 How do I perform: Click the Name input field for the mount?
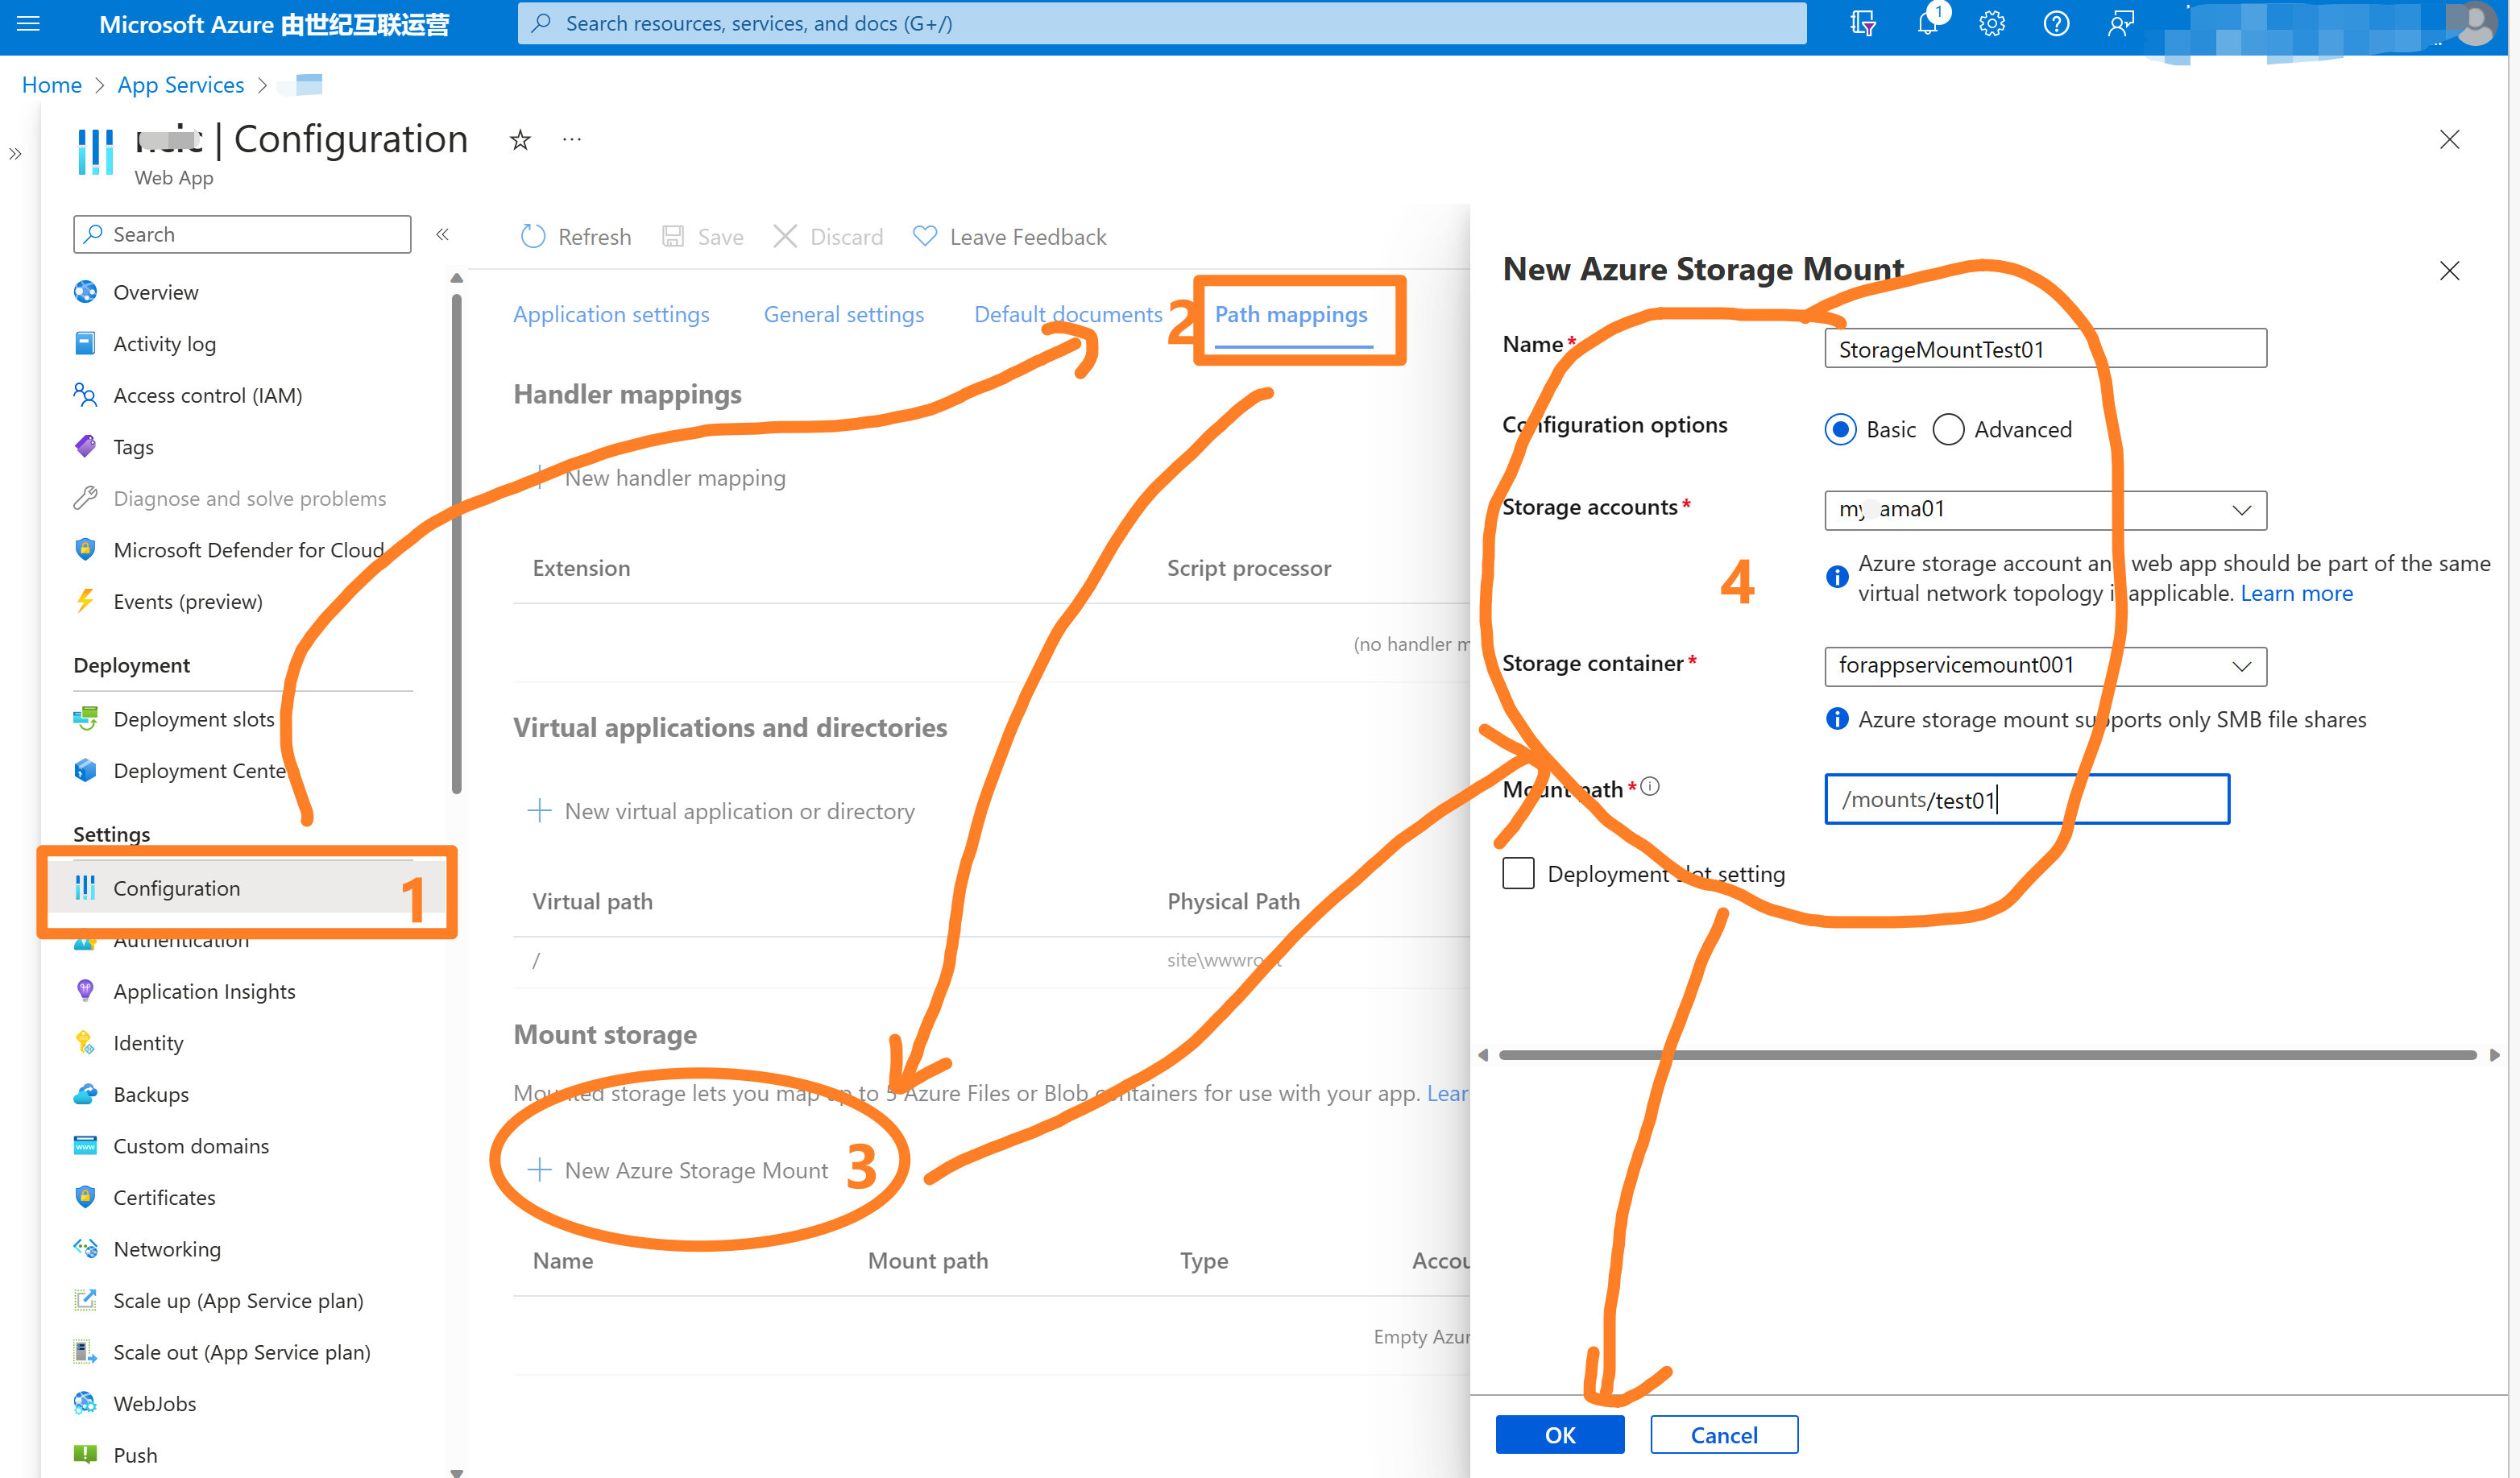click(2044, 350)
